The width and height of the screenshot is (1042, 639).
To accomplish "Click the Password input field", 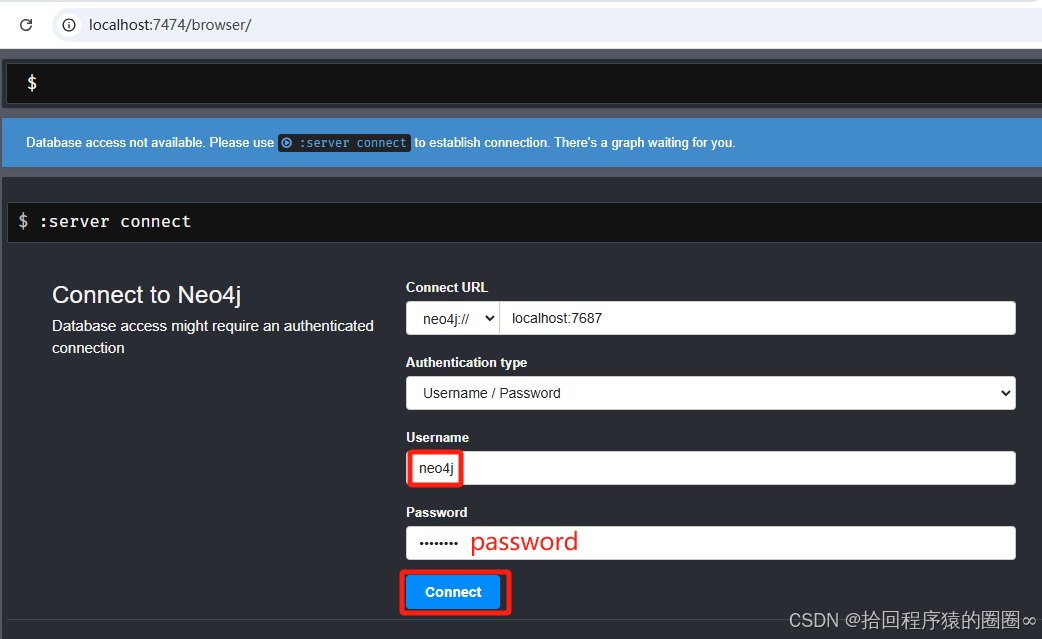I will [710, 543].
